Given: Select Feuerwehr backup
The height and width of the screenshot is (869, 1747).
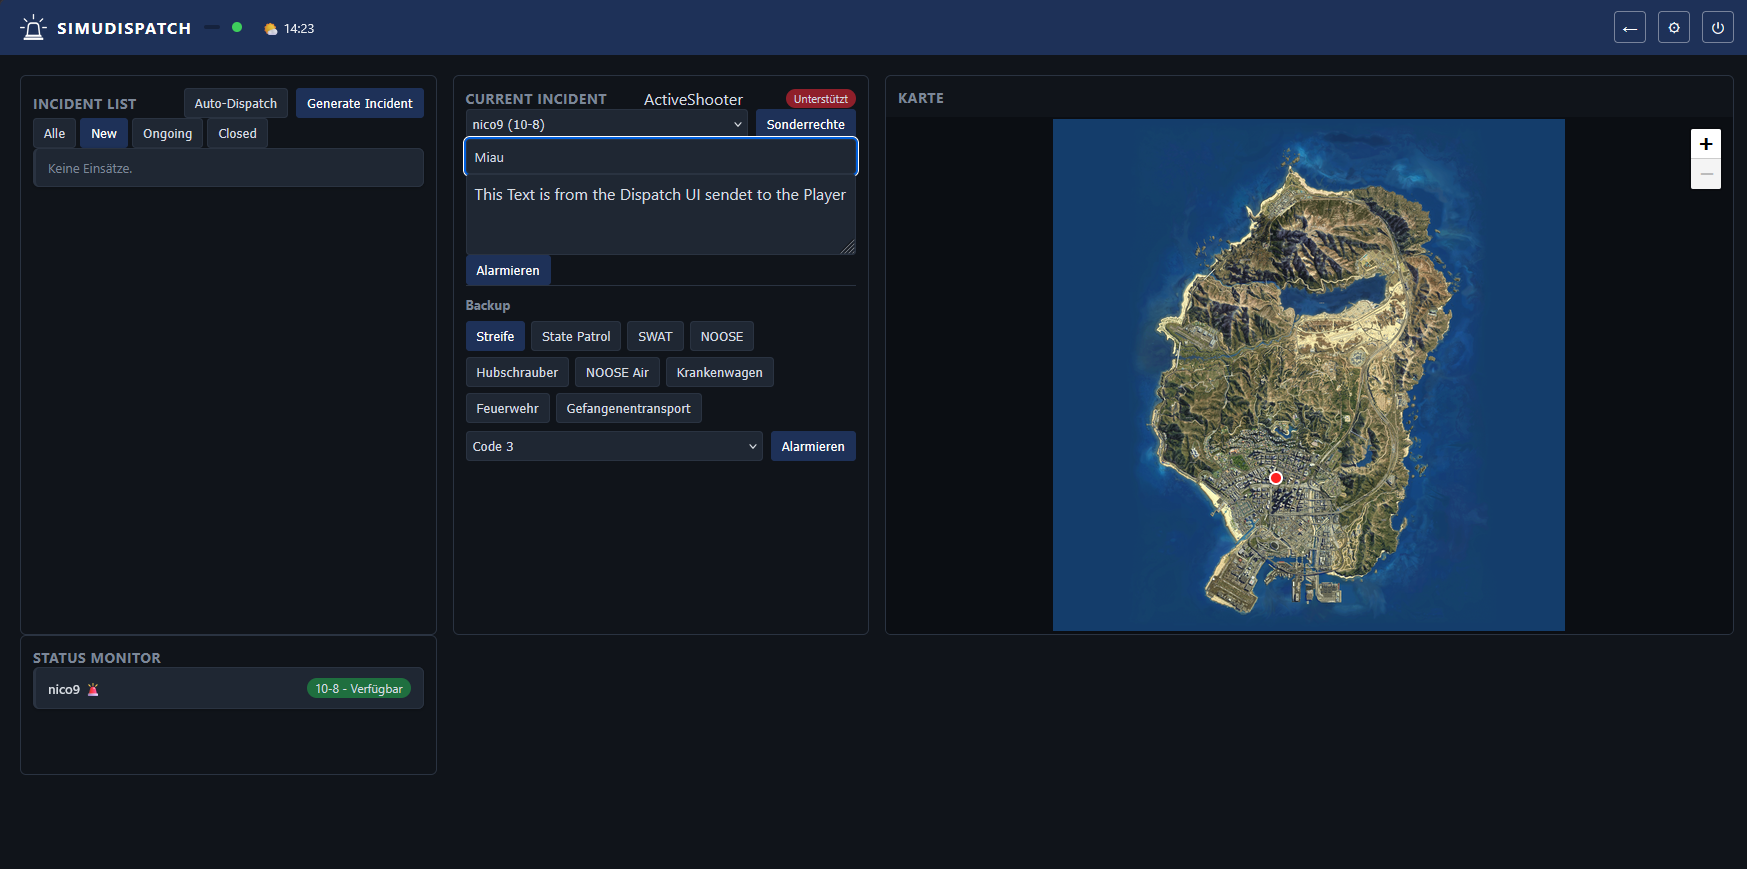Looking at the screenshot, I should pyautogui.click(x=508, y=408).
